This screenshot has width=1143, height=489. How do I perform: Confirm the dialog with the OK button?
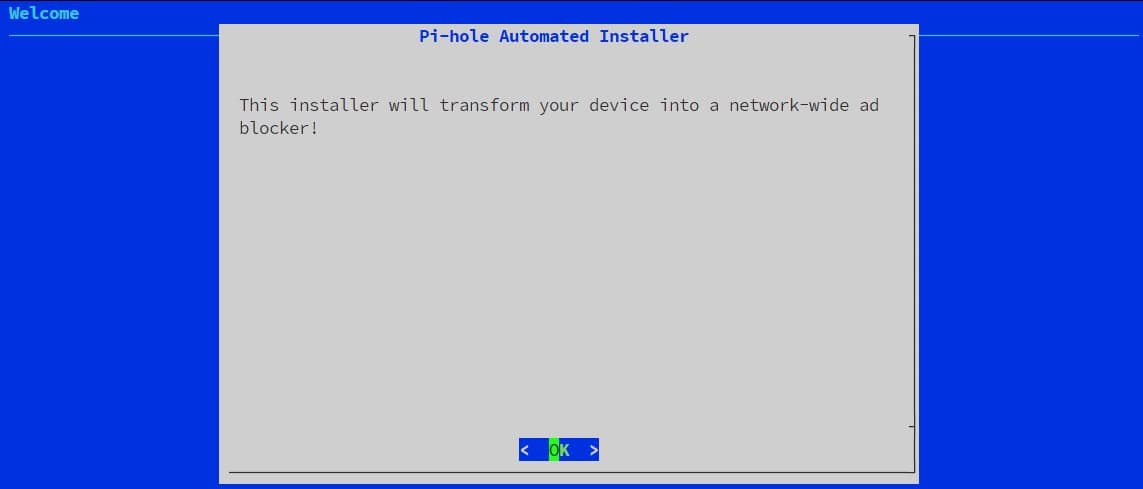coord(559,450)
